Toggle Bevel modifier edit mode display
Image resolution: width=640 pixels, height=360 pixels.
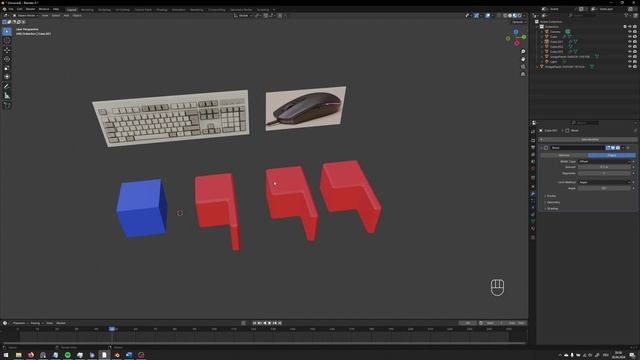608,148
